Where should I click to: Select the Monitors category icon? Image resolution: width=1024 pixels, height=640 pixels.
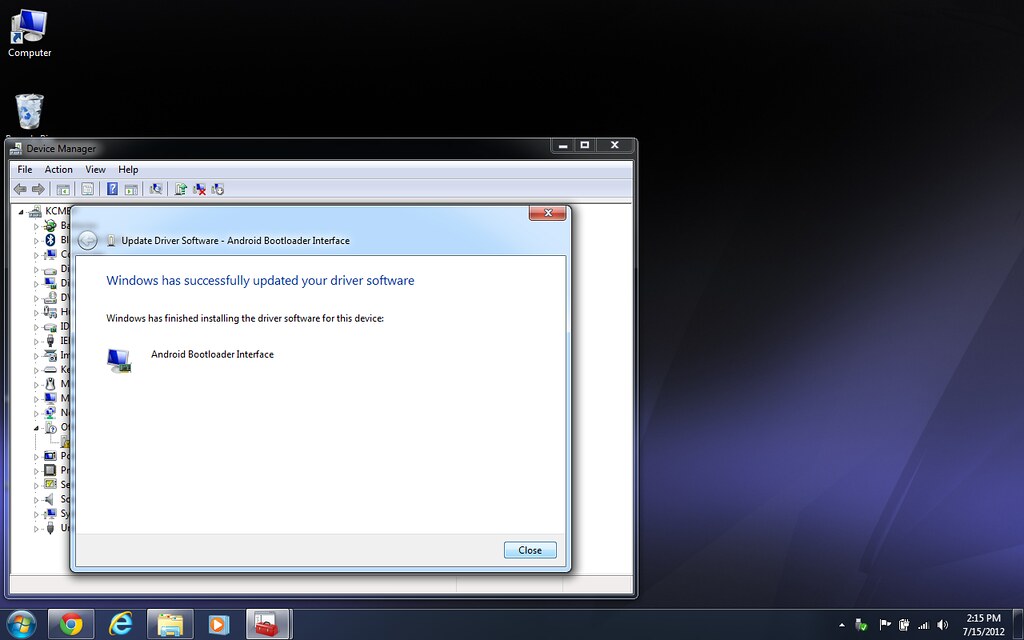[50, 398]
